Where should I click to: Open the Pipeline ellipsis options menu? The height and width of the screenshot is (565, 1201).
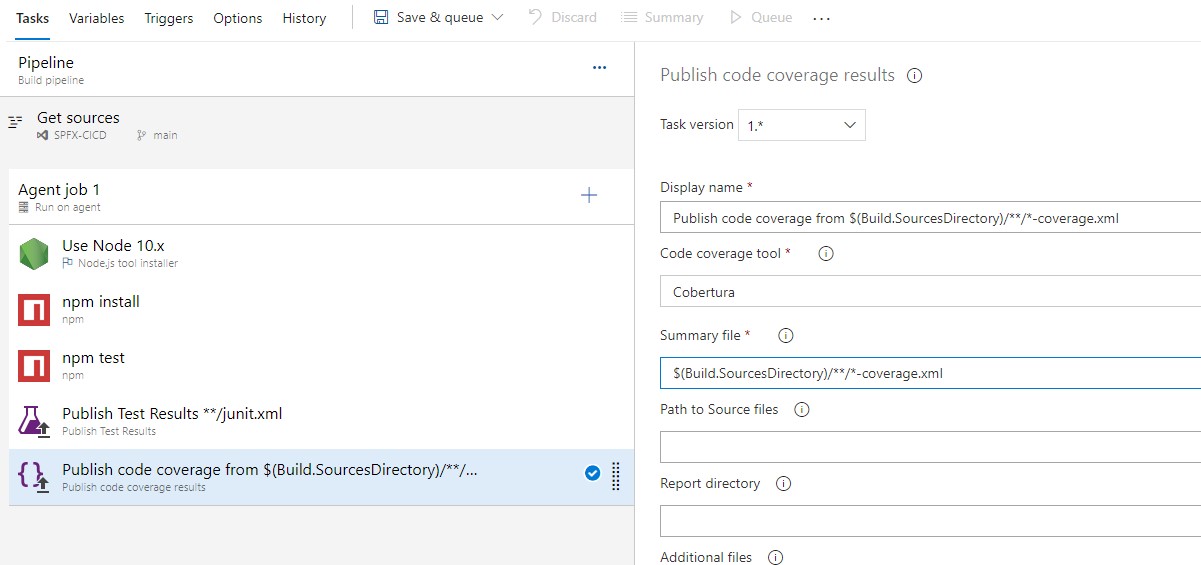pos(599,68)
